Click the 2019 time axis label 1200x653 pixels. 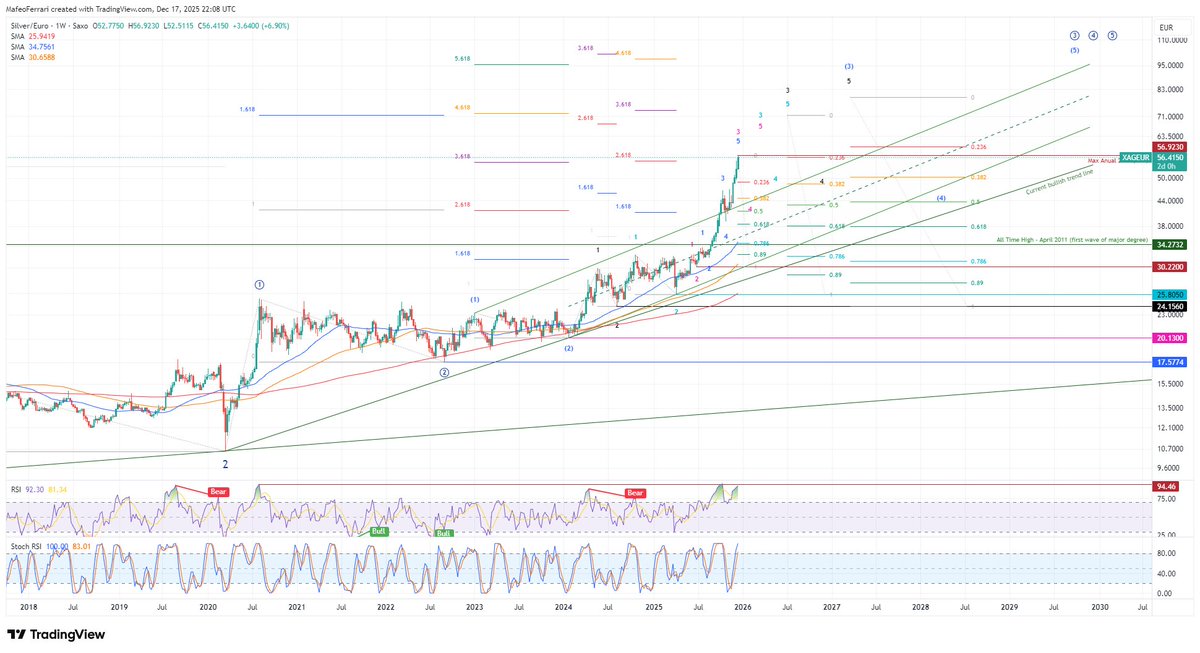click(x=119, y=607)
